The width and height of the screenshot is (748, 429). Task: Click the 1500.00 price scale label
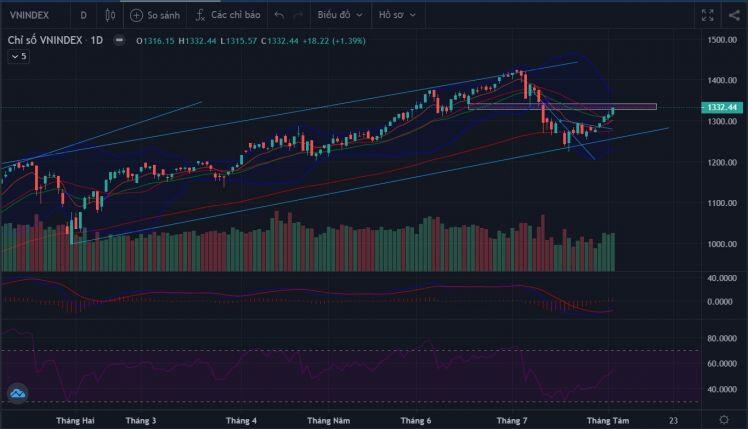point(722,40)
